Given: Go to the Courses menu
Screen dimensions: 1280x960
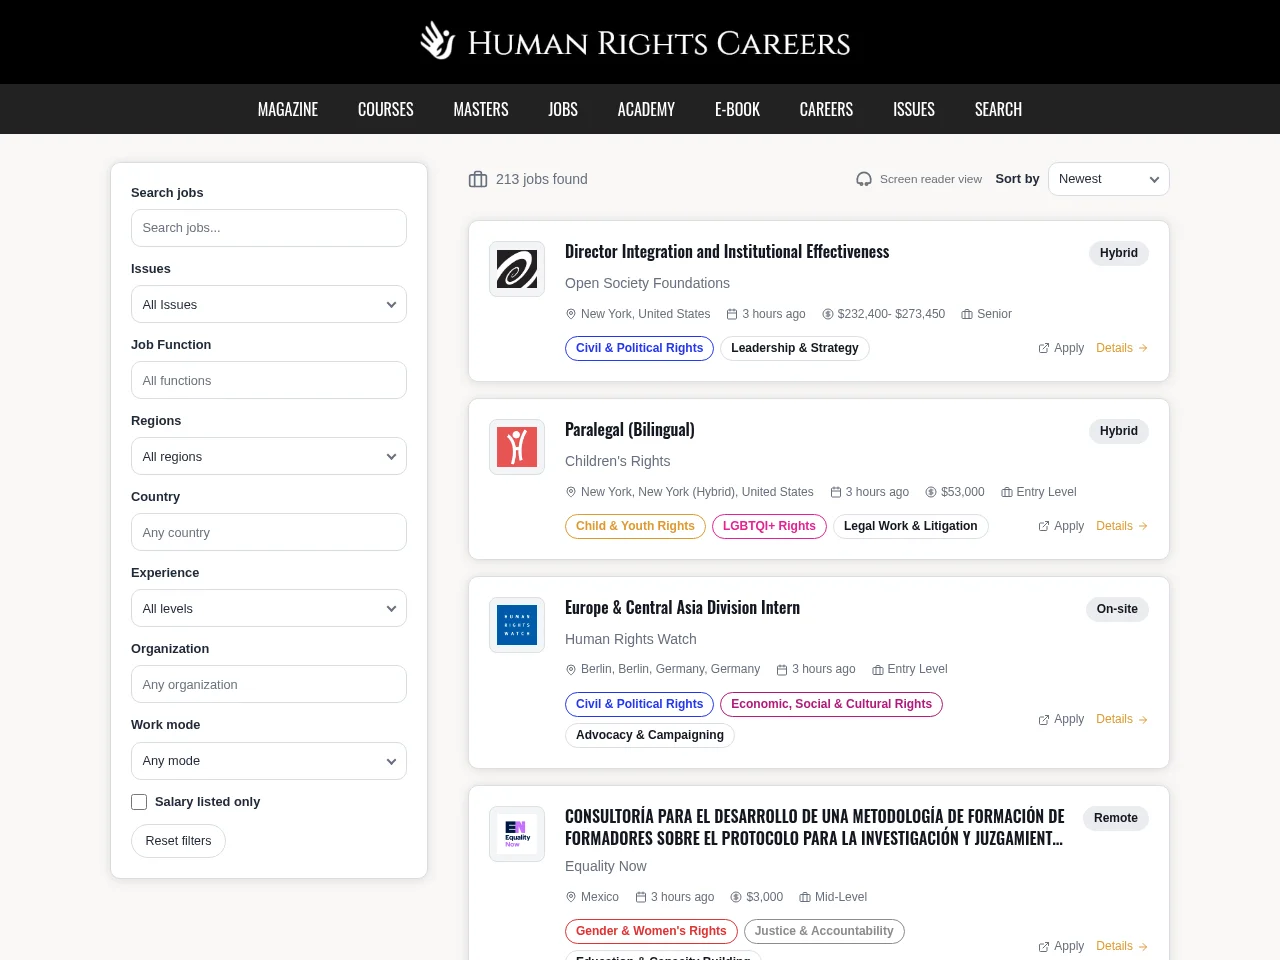Looking at the screenshot, I should (386, 109).
